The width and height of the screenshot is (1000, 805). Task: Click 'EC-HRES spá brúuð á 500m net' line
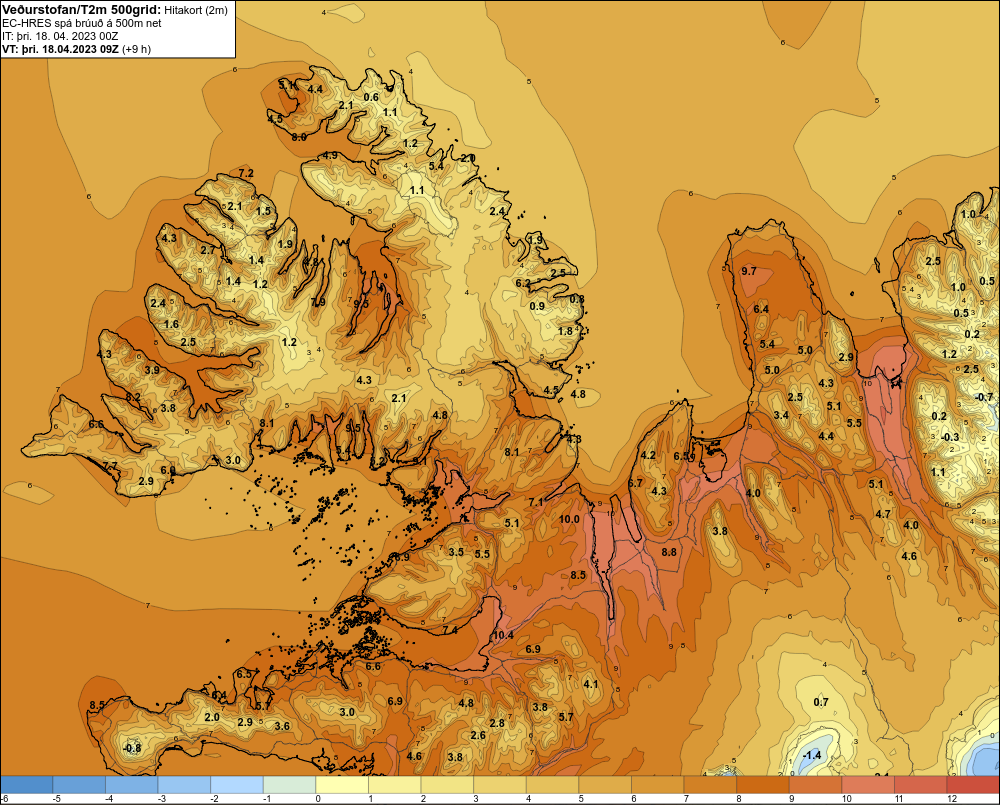[82, 23]
